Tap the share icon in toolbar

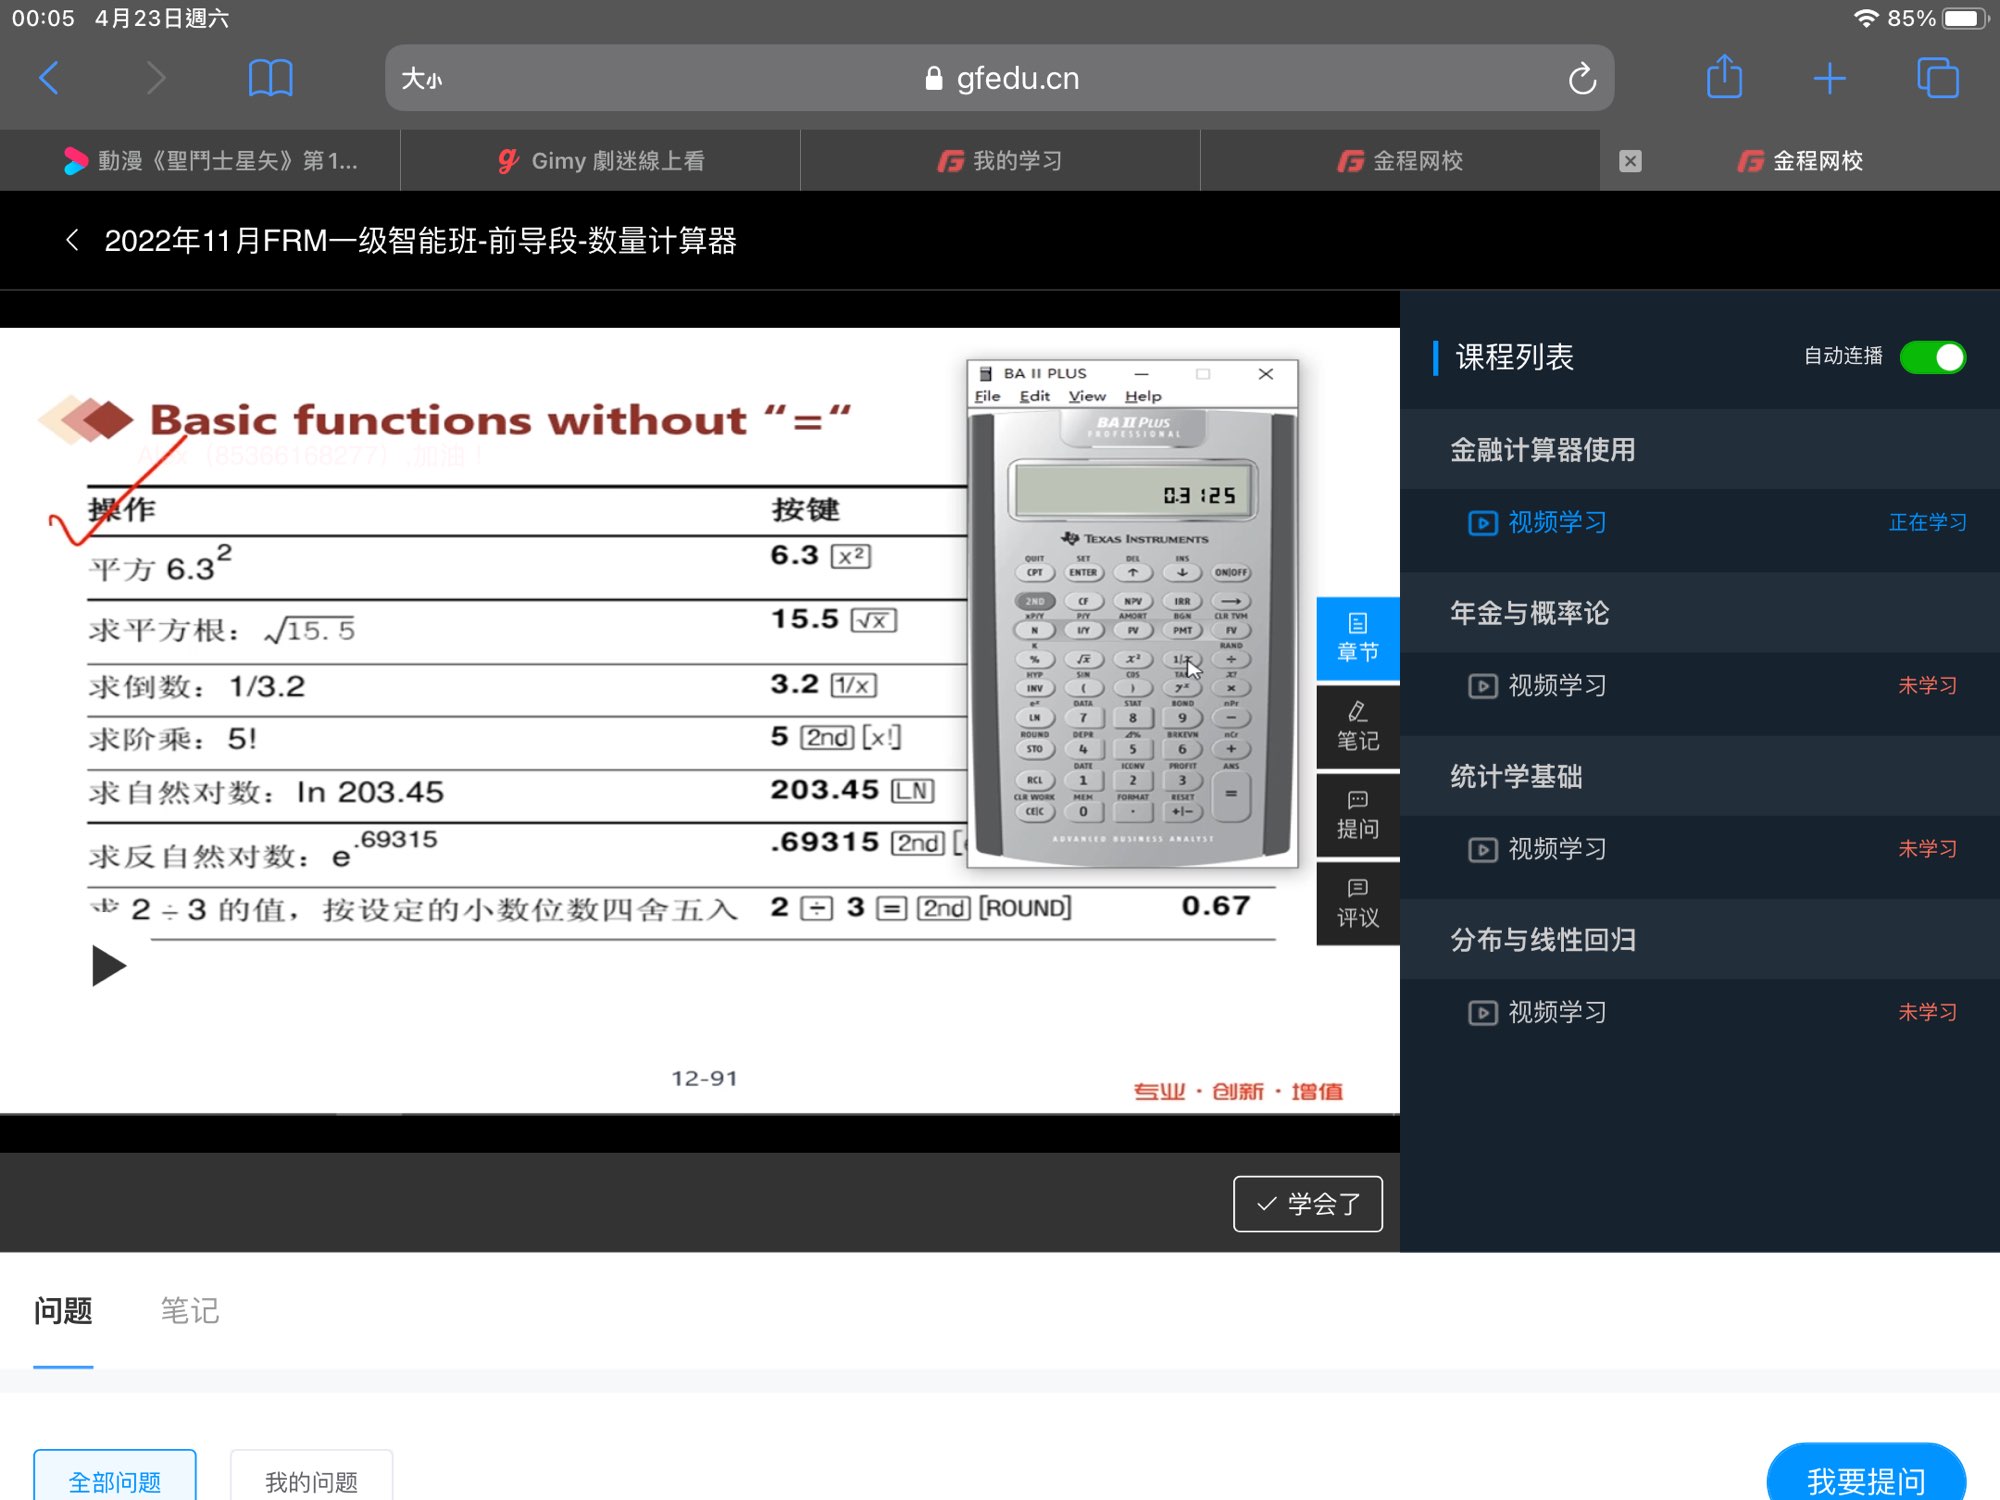[x=1724, y=78]
